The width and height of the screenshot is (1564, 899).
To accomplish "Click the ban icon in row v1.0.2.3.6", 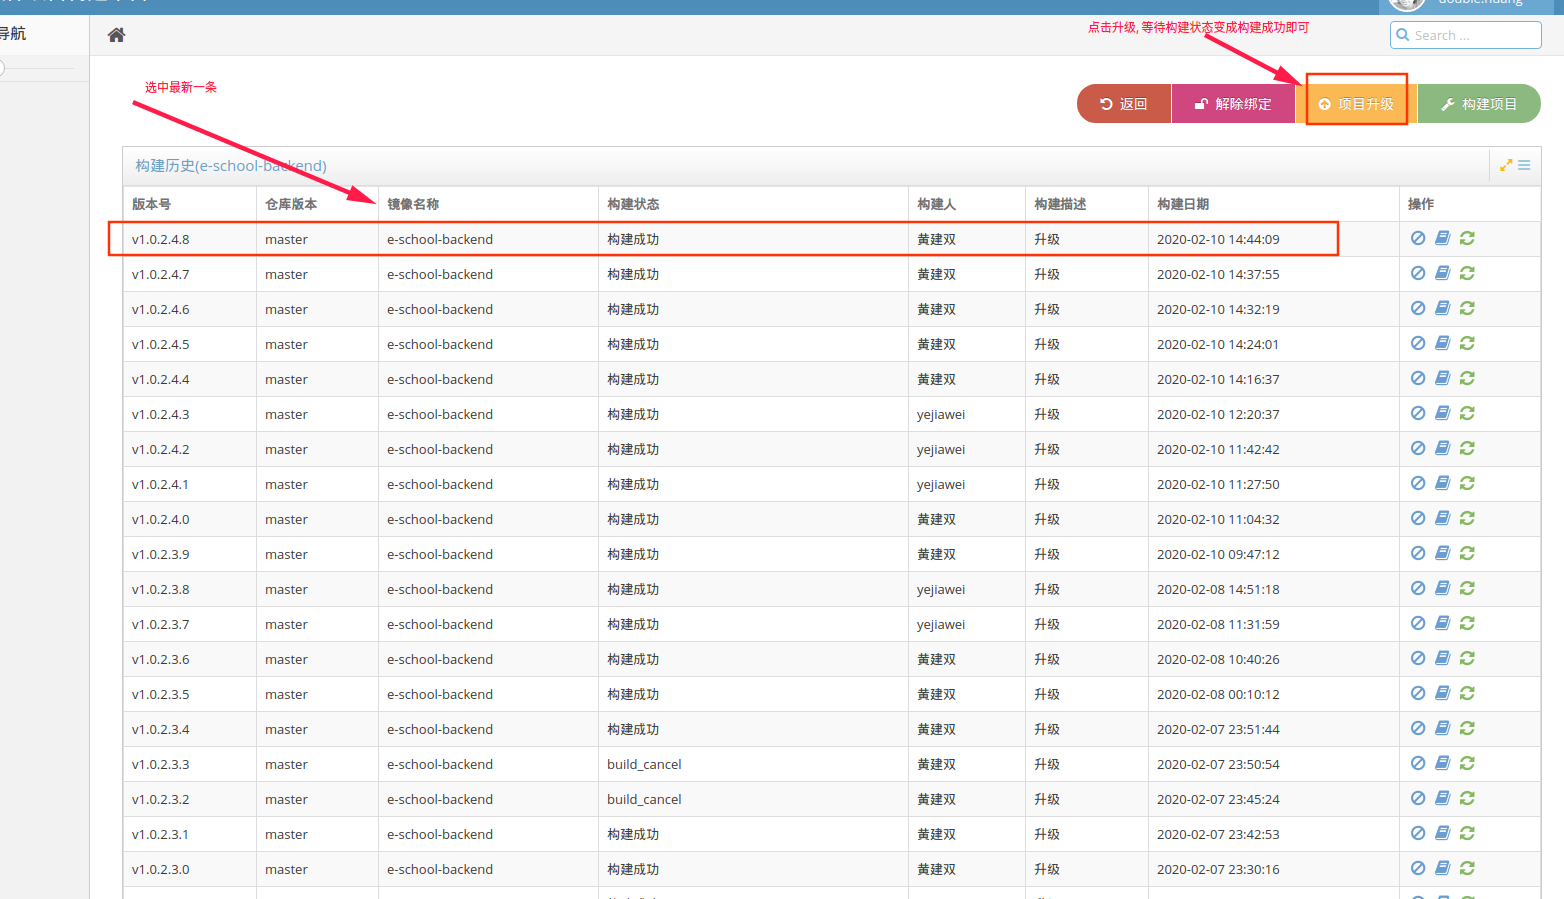I will [x=1418, y=658].
